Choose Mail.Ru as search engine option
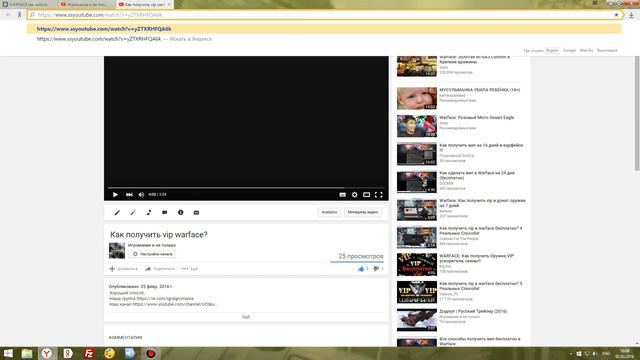The image size is (640, 360). (587, 51)
